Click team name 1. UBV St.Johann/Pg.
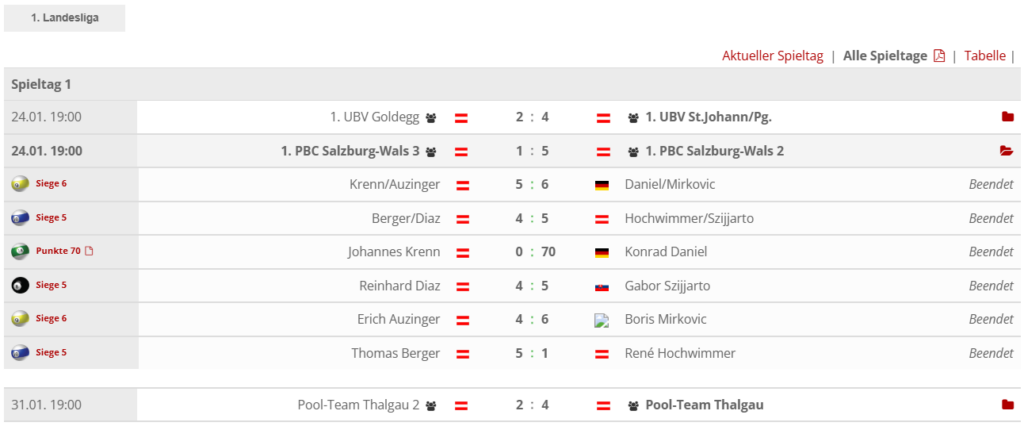Image resolution: width=1024 pixels, height=430 pixels. point(709,117)
